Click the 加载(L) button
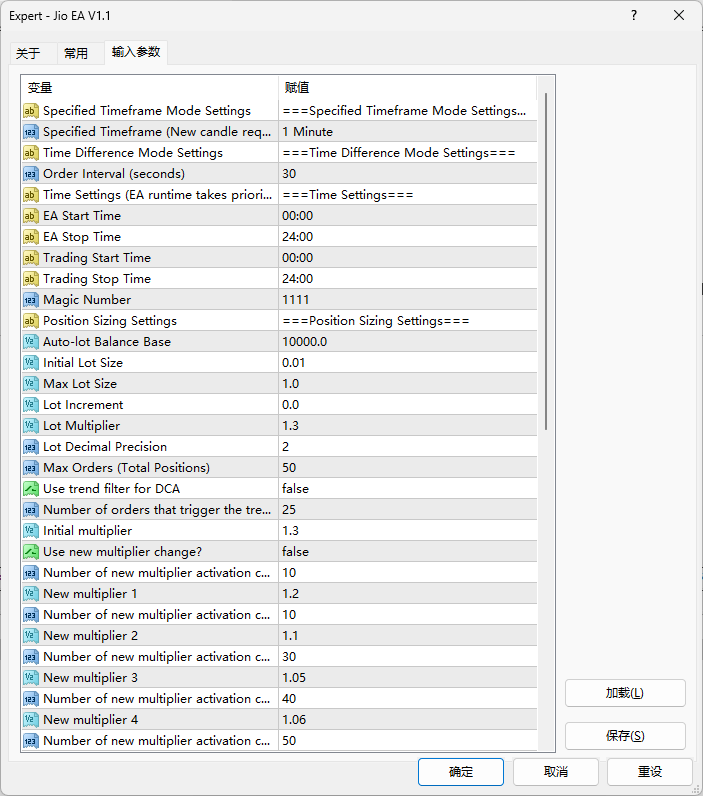This screenshot has width=703, height=796. (x=625, y=693)
